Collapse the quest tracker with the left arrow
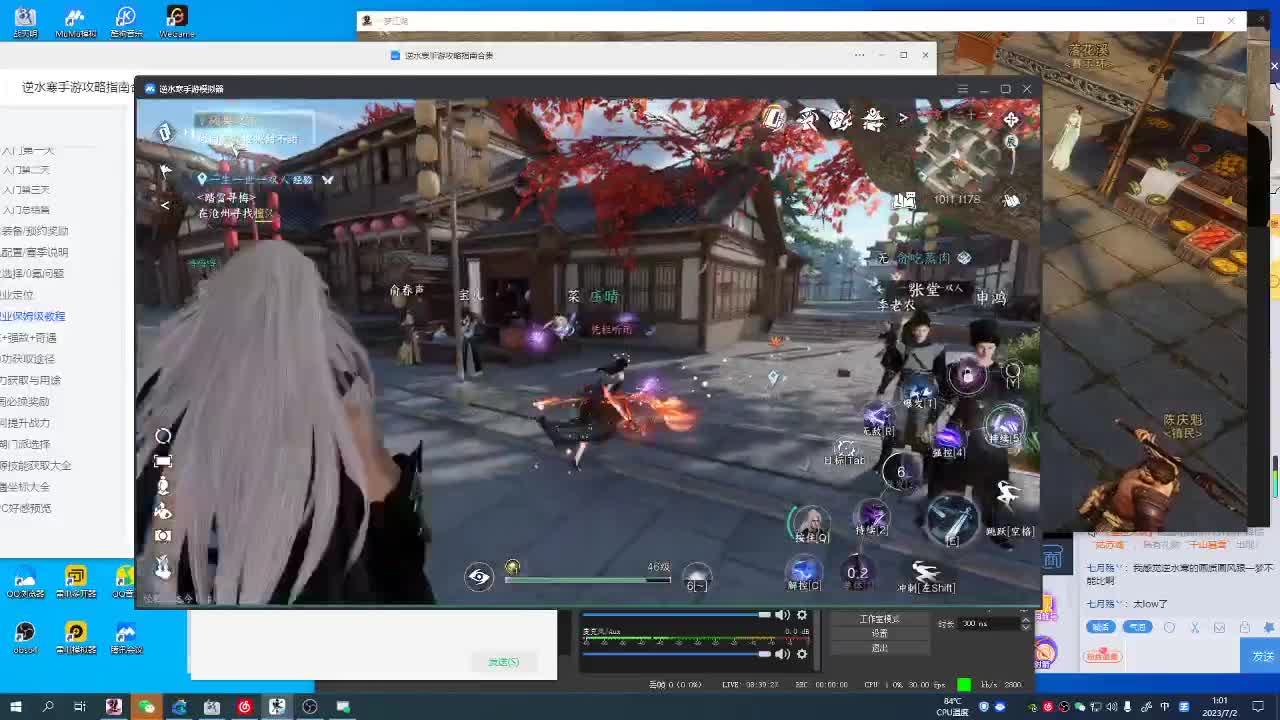The width and height of the screenshot is (1280, 720). tap(165, 205)
